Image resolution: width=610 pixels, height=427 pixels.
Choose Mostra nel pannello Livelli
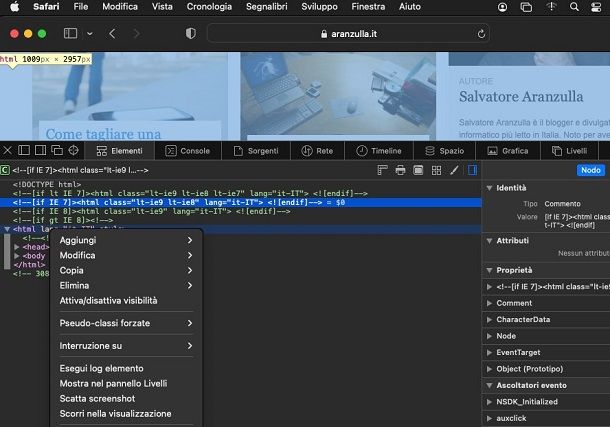click(126, 383)
